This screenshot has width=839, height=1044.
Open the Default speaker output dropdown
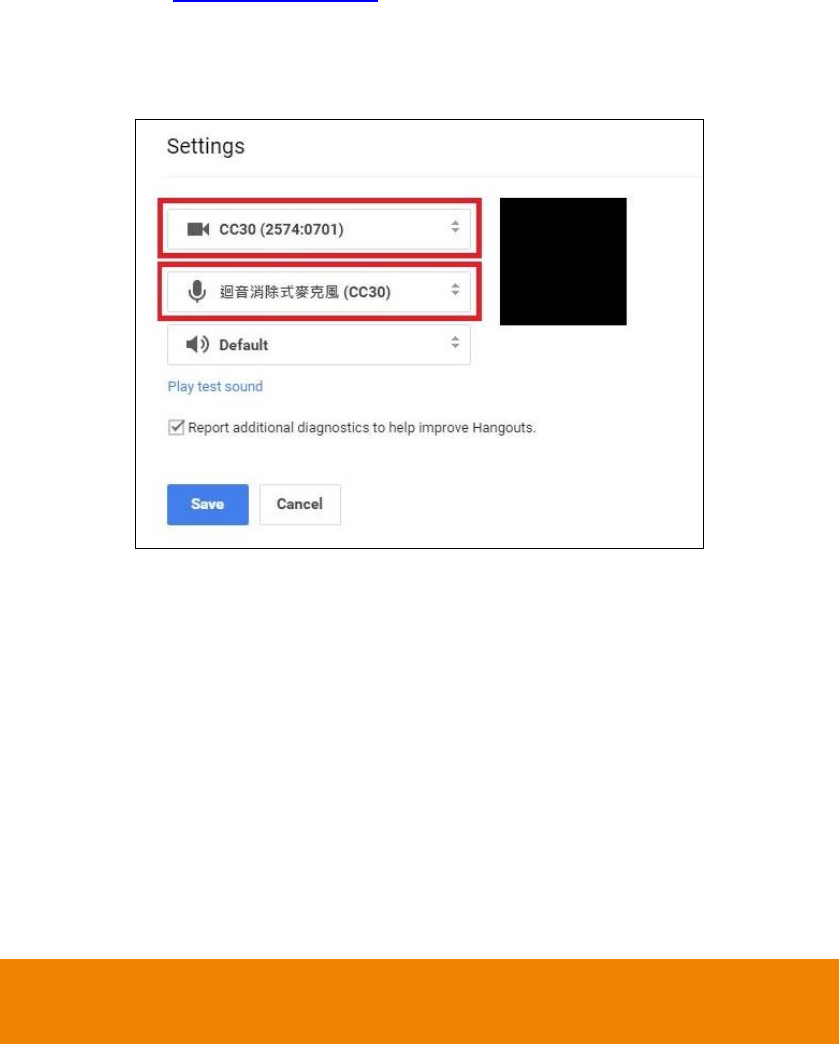coord(319,345)
